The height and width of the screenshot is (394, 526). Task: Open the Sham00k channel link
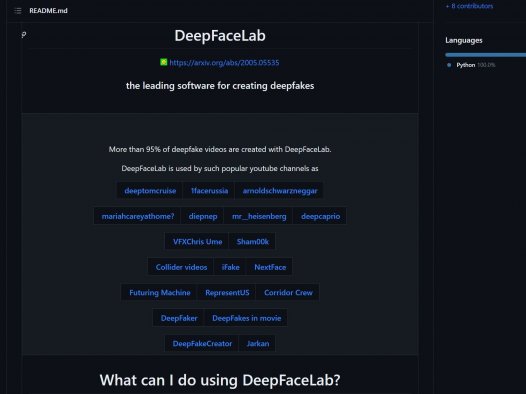tap(253, 242)
